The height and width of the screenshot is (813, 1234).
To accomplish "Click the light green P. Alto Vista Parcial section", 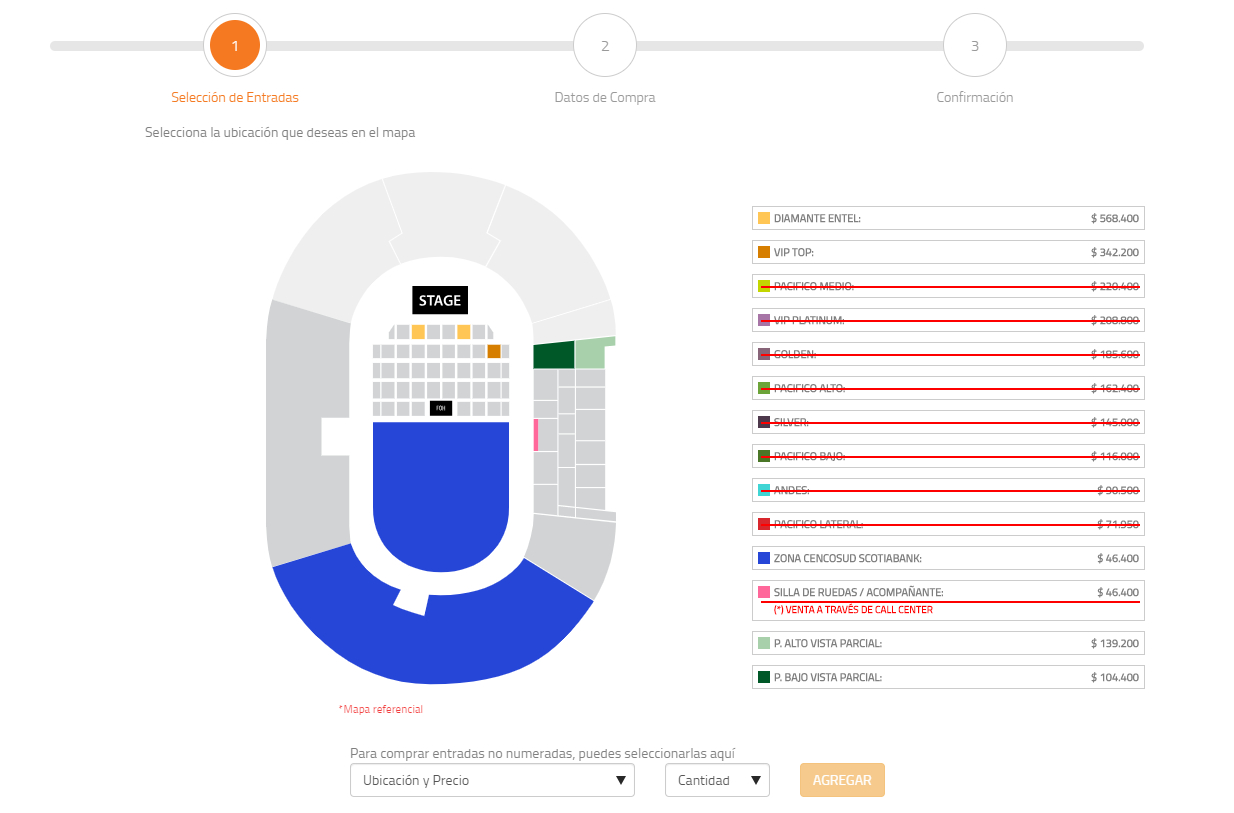I will (591, 354).
